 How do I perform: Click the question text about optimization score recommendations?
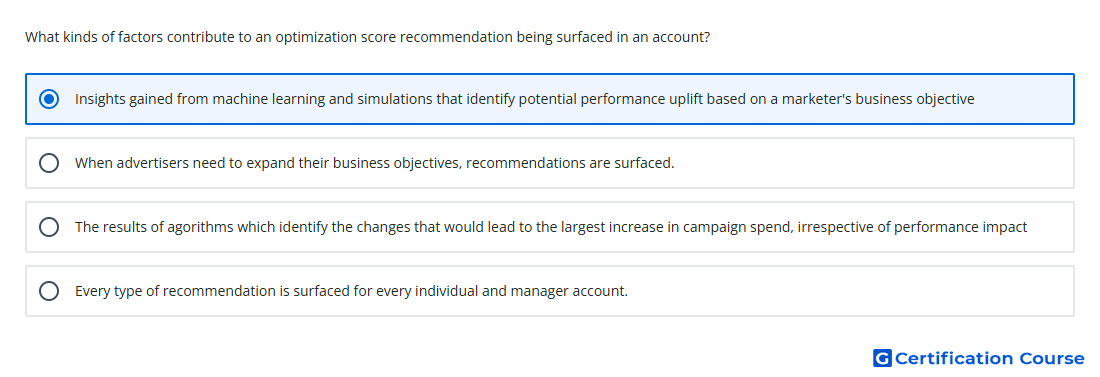(x=368, y=37)
